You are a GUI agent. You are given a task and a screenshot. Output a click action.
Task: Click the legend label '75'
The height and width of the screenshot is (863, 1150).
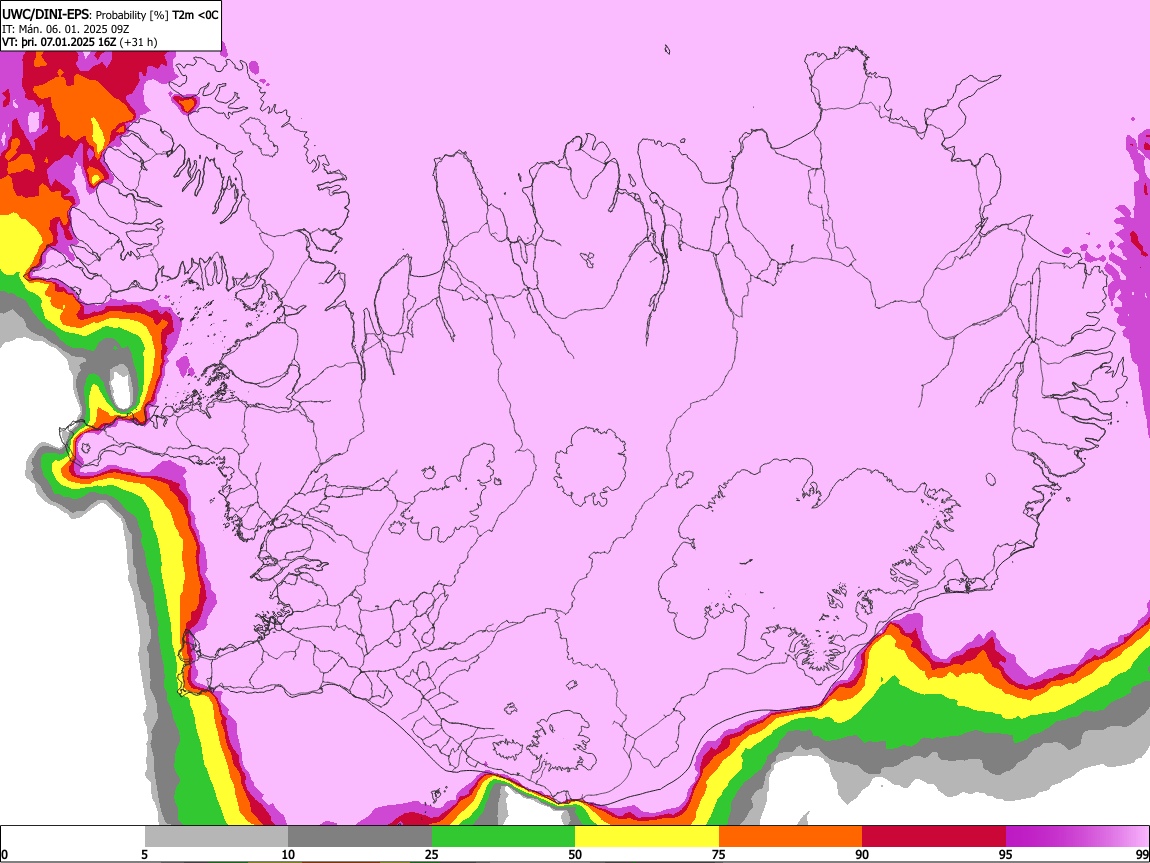tap(719, 854)
